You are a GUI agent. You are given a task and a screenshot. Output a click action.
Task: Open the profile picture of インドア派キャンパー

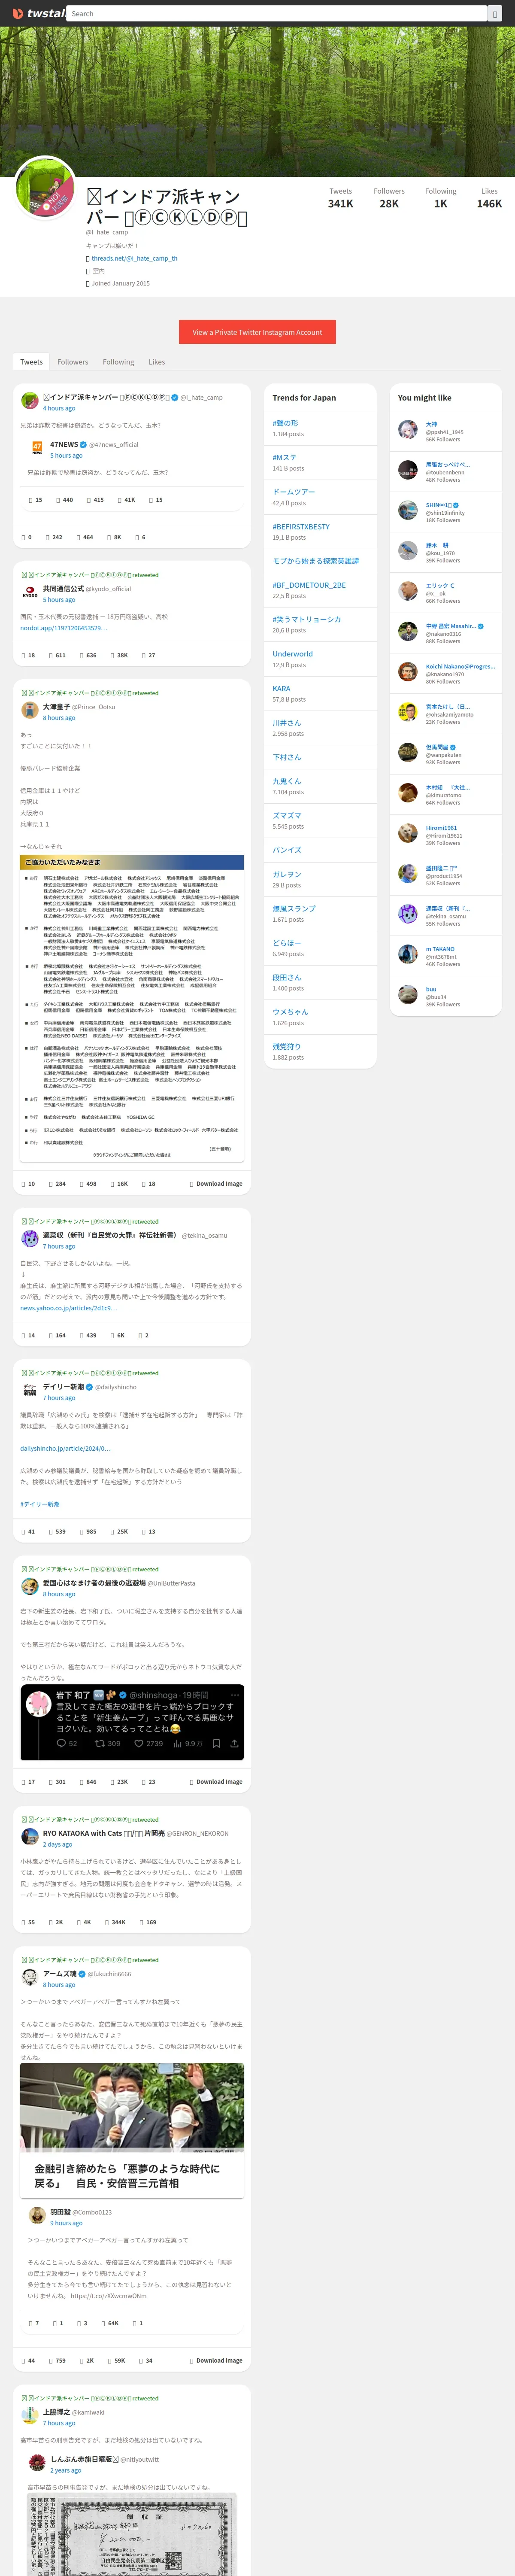point(45,187)
